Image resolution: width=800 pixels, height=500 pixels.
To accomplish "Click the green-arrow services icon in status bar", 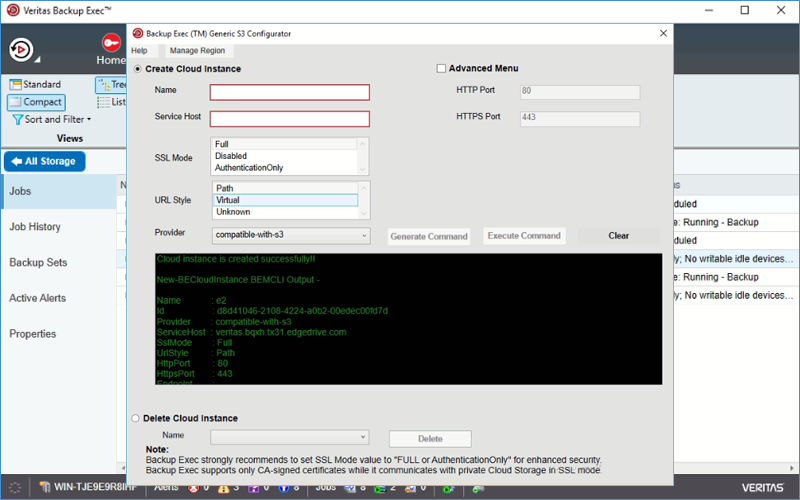I will coord(448,489).
